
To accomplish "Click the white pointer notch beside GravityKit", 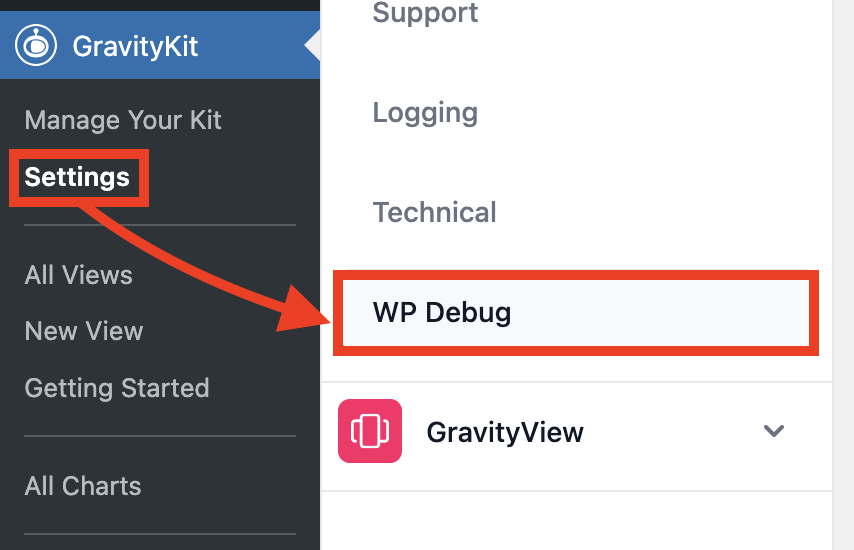I will pos(313,45).
